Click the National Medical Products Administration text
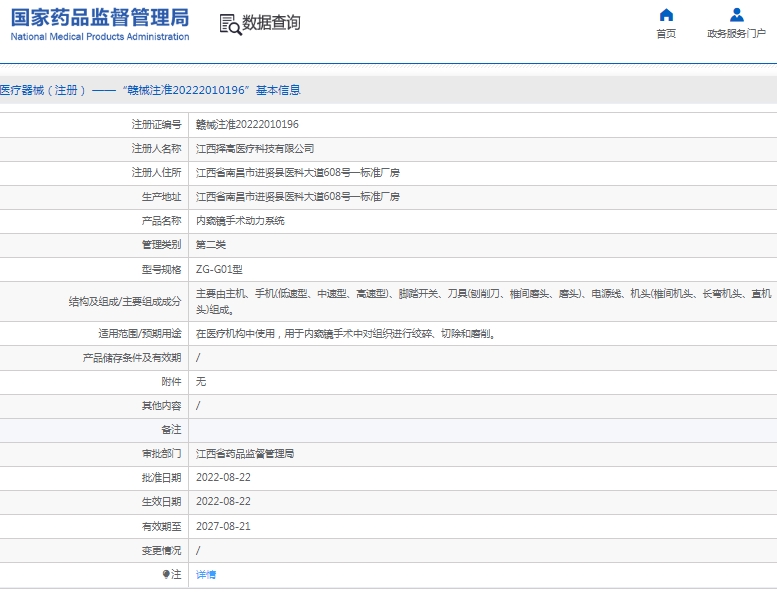The height and width of the screenshot is (594, 777). point(100,37)
